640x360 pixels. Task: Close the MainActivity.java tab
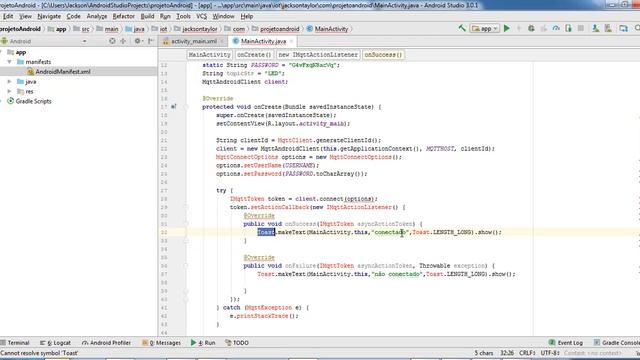coord(291,41)
